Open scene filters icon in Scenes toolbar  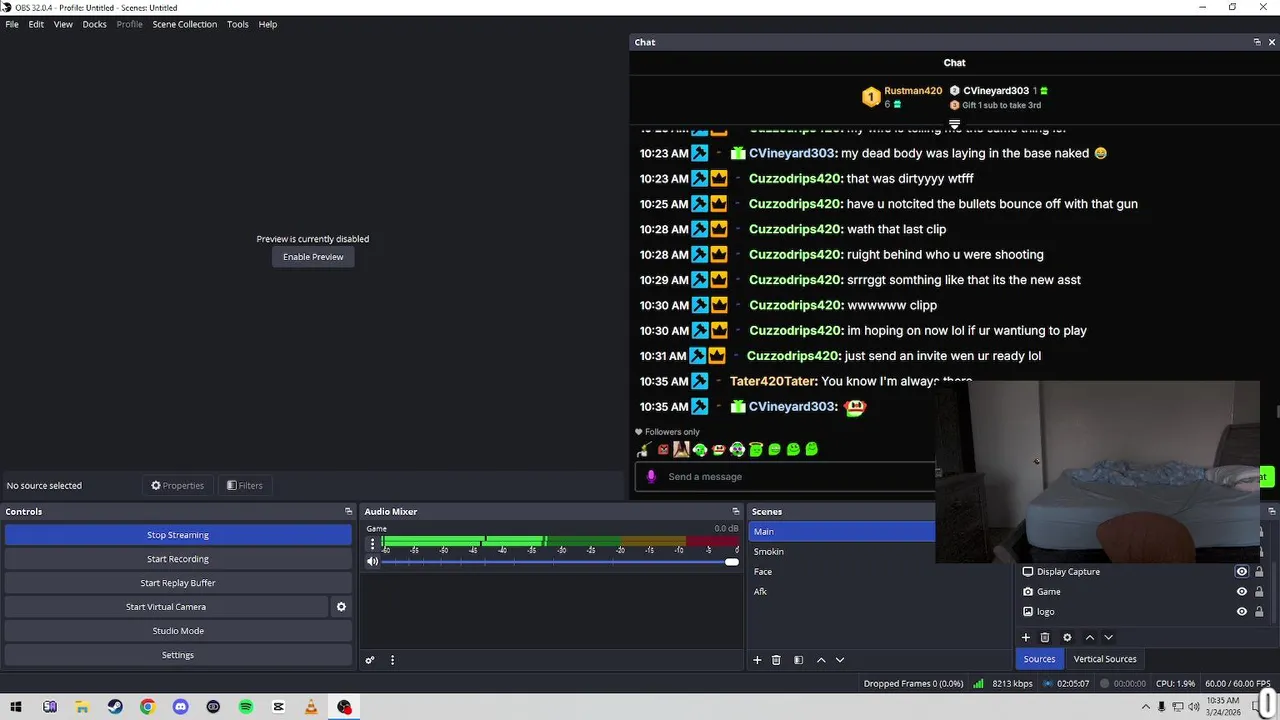(798, 660)
